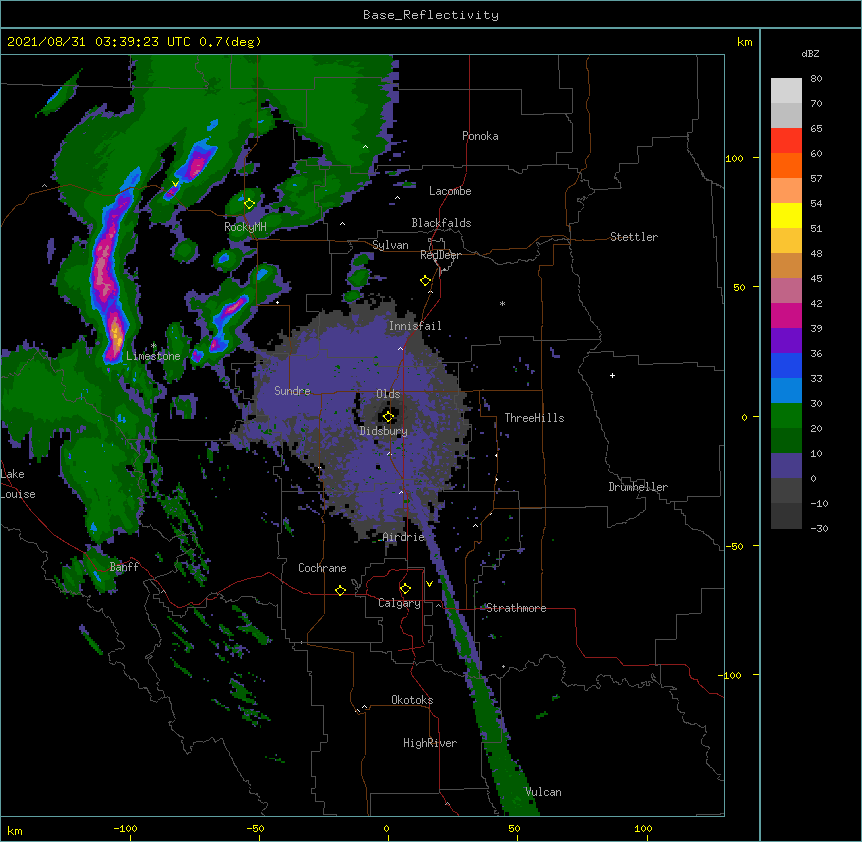Image resolution: width=862 pixels, height=842 pixels.
Task: Click the Olds town label
Action: [x=388, y=394]
